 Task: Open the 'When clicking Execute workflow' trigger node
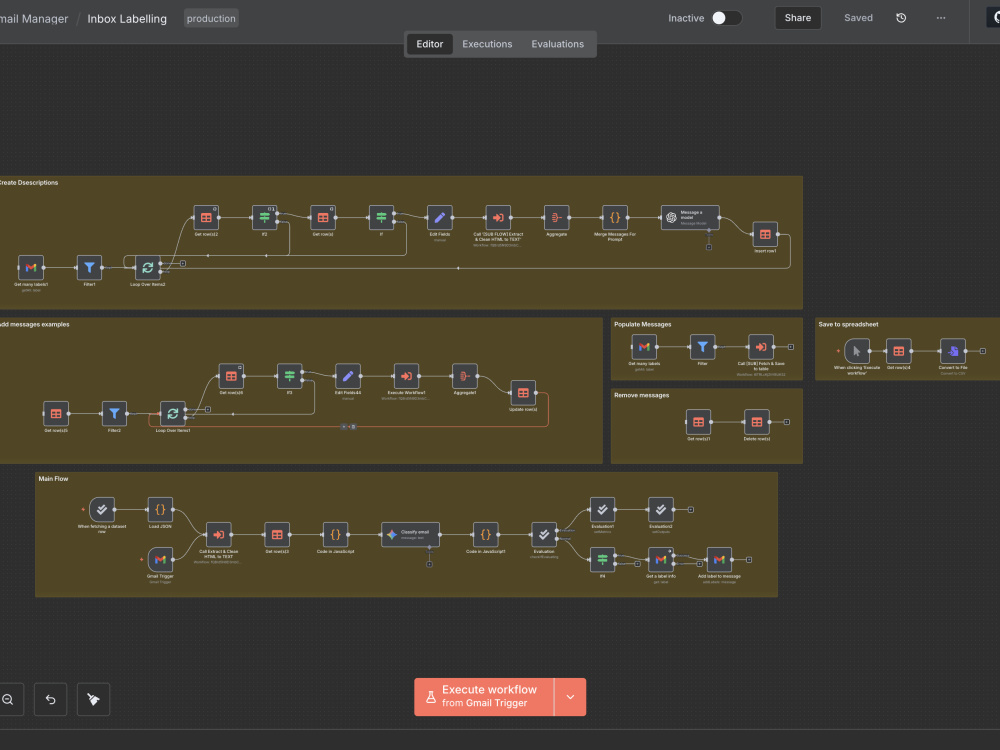pos(857,351)
